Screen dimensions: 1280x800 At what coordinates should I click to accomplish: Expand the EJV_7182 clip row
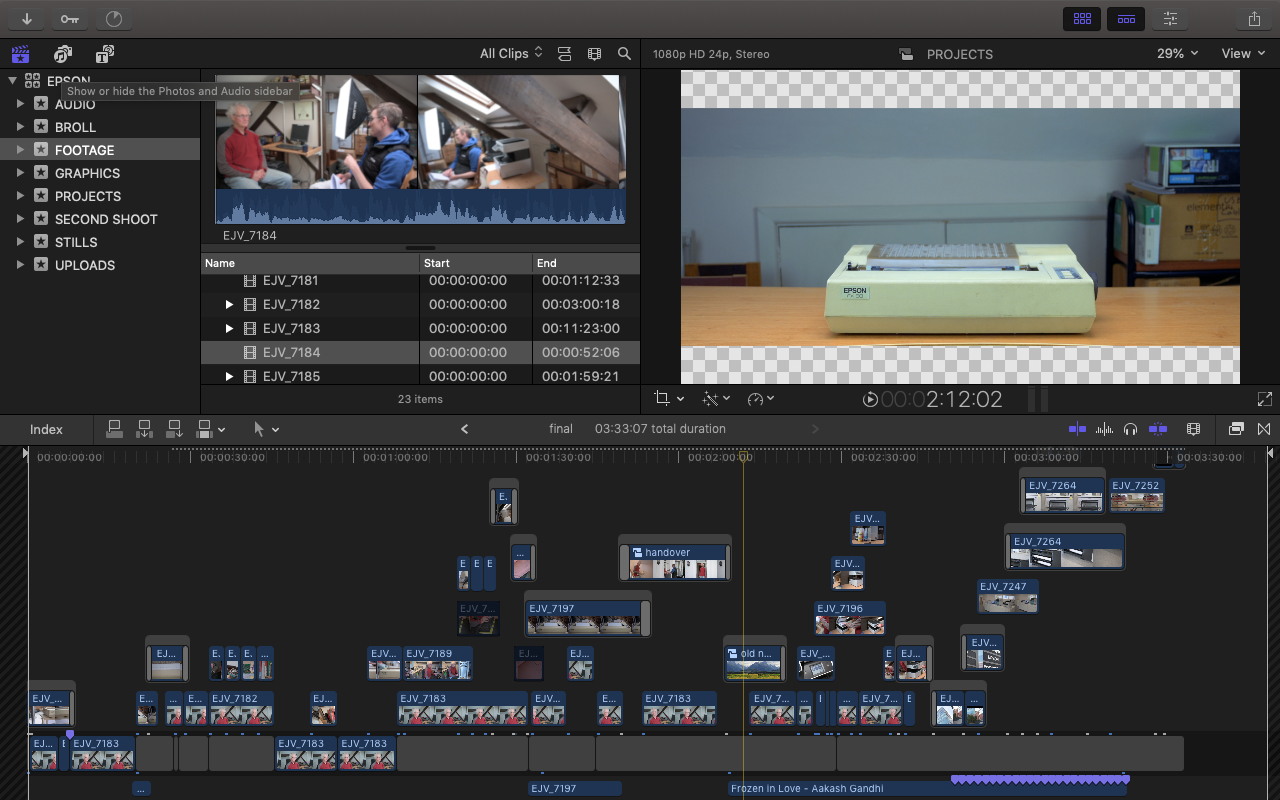tap(229, 304)
